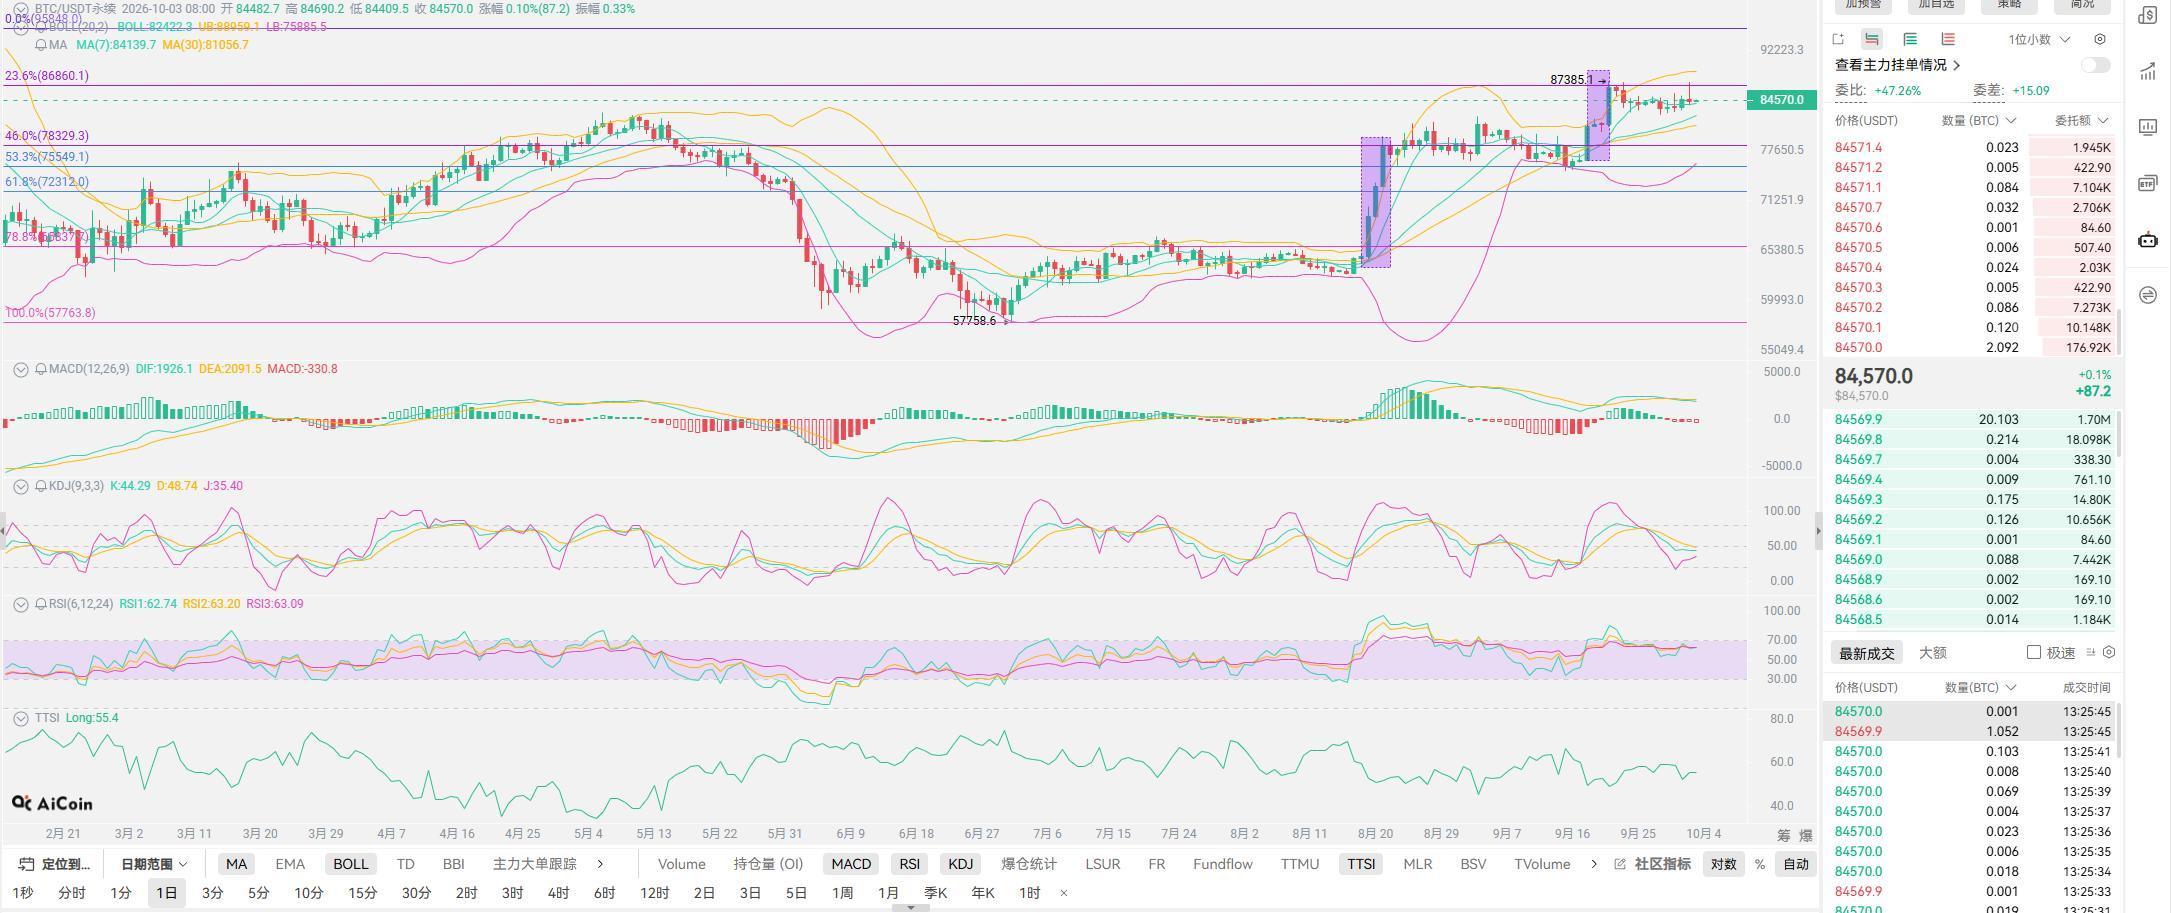The image size is (2171, 913).
Task: Switch price scale to 对数 logarithmic
Action: pyautogui.click(x=1723, y=864)
